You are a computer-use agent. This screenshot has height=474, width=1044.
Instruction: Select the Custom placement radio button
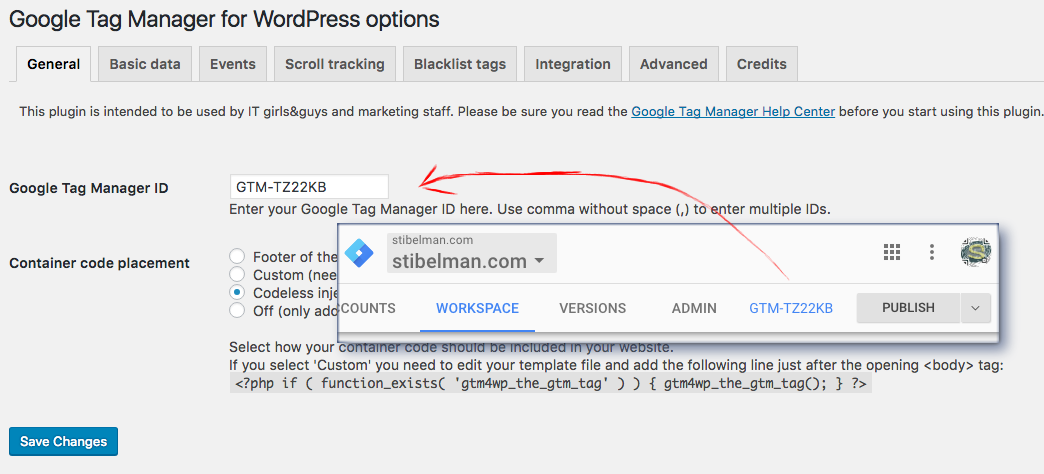[x=236, y=274]
